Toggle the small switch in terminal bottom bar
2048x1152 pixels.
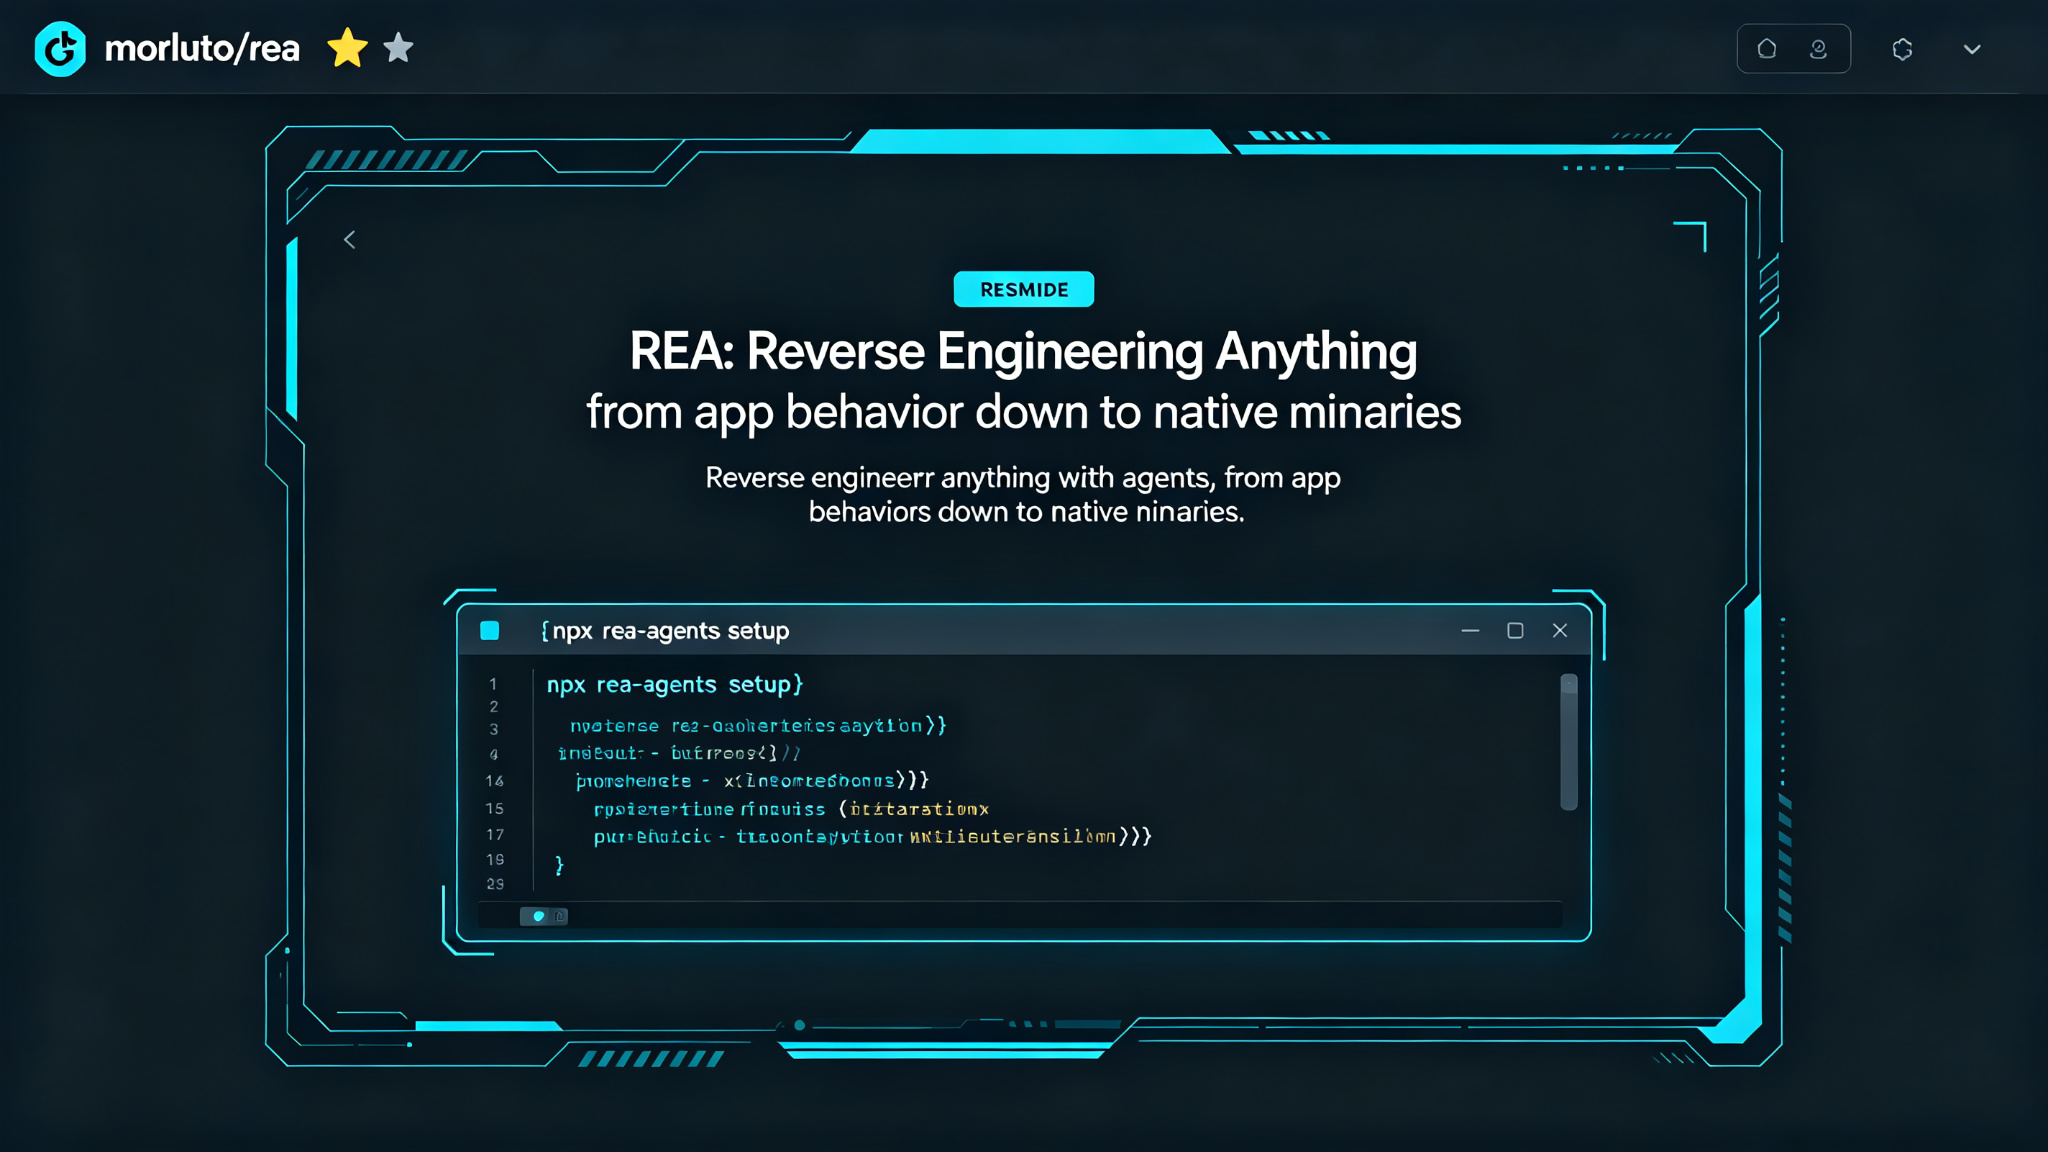coord(544,916)
